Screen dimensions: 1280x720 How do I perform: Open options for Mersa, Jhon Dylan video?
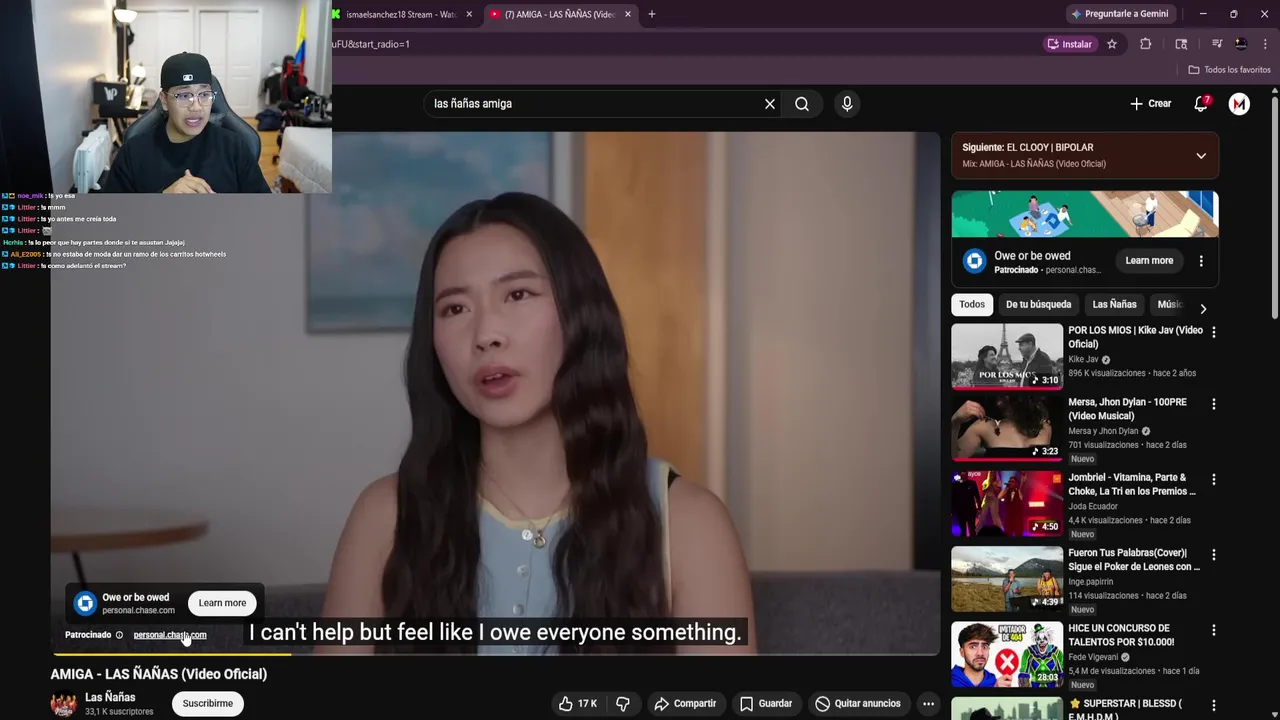point(1214,404)
